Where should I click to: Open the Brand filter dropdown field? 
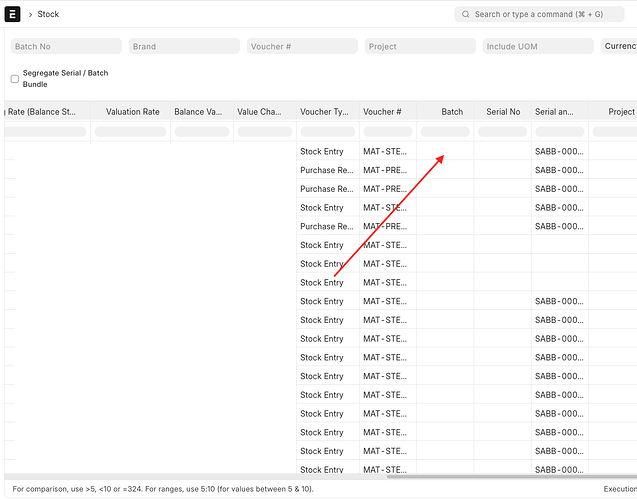(184, 46)
